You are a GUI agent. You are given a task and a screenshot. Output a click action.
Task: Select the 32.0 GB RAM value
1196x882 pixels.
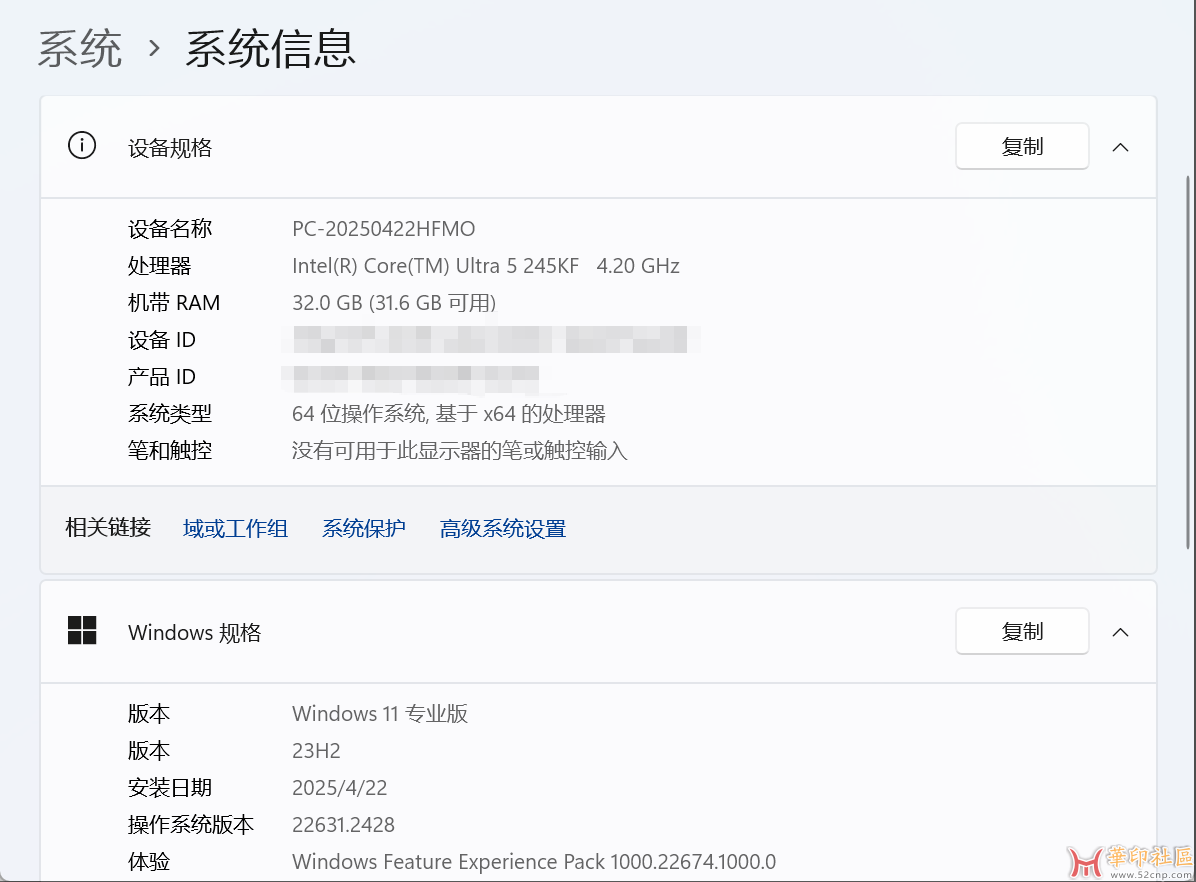tap(394, 303)
